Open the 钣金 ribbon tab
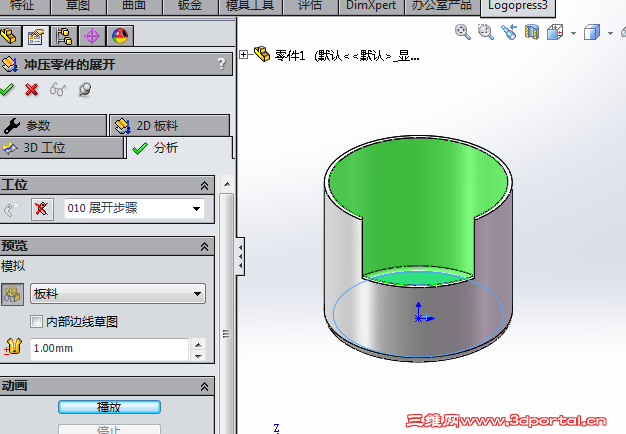 click(190, 6)
